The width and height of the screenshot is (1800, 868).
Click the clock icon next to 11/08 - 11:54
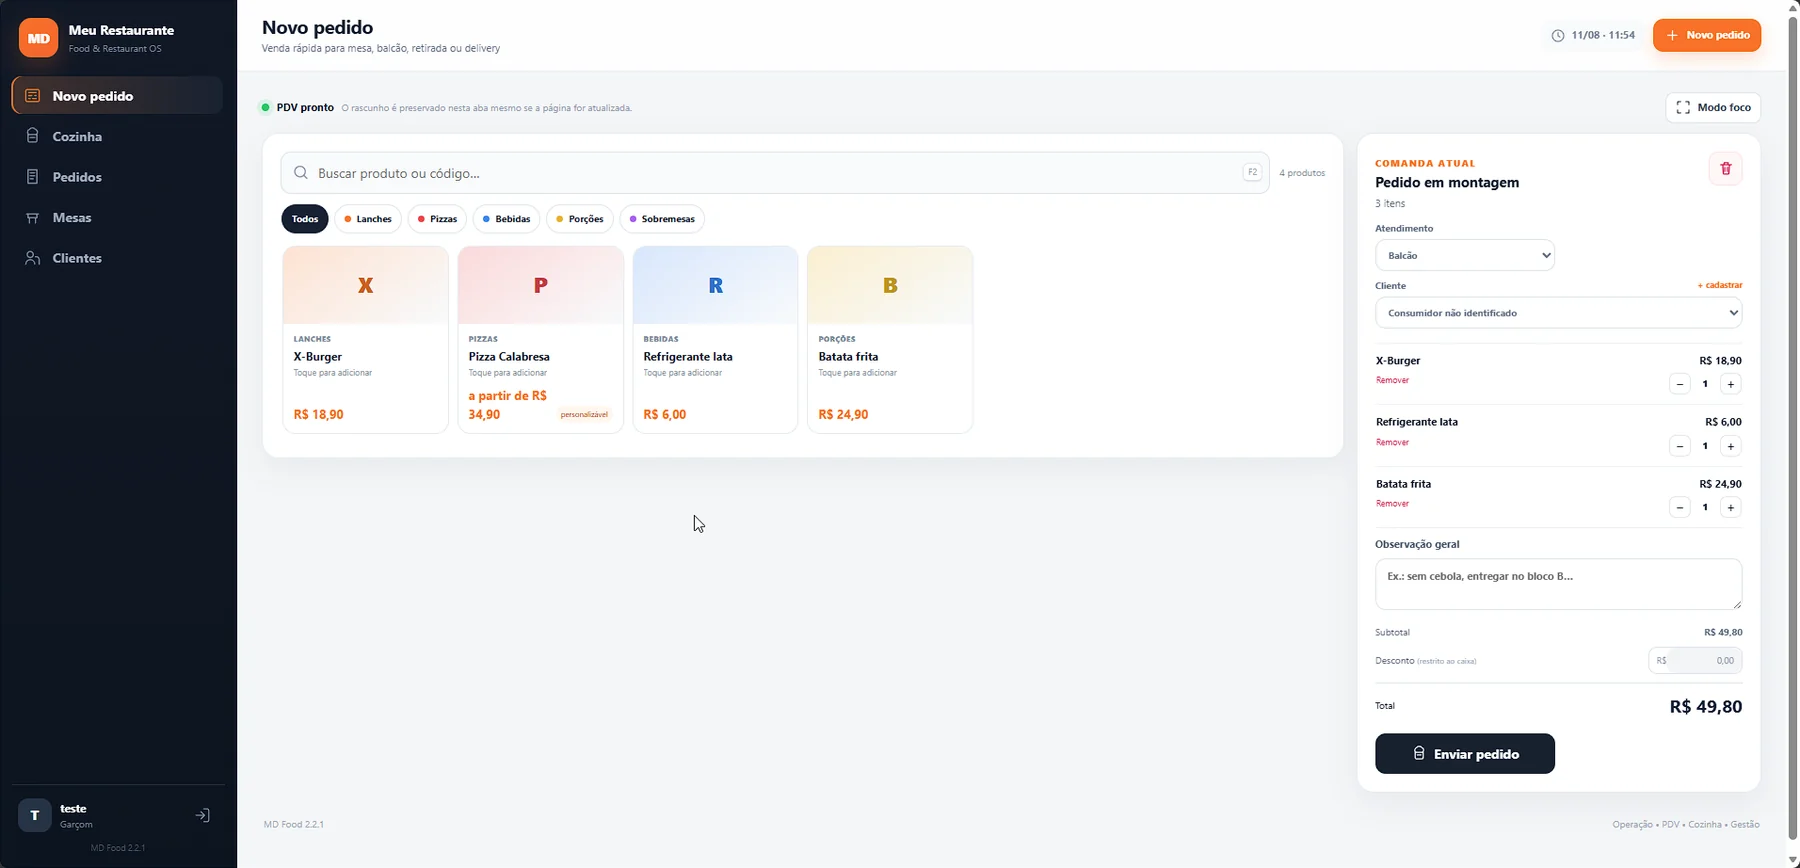1557,36
